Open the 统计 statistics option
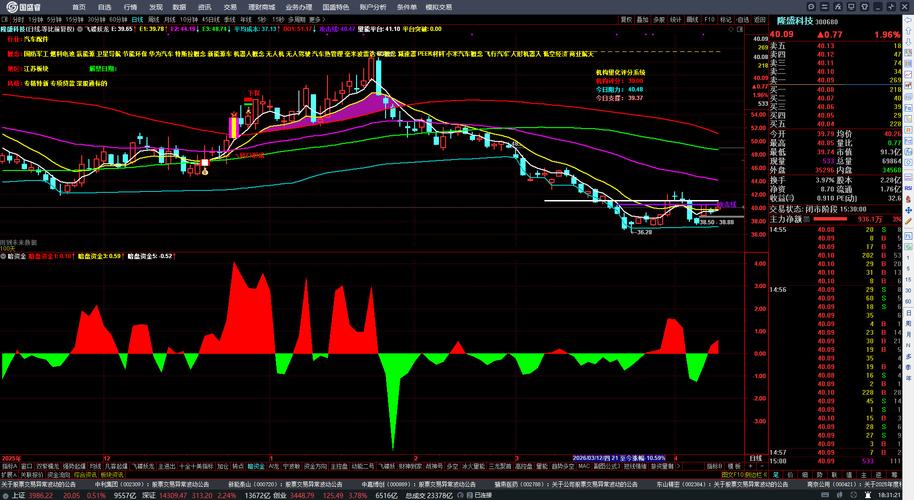The width and height of the screenshot is (914, 500). (x=676, y=19)
